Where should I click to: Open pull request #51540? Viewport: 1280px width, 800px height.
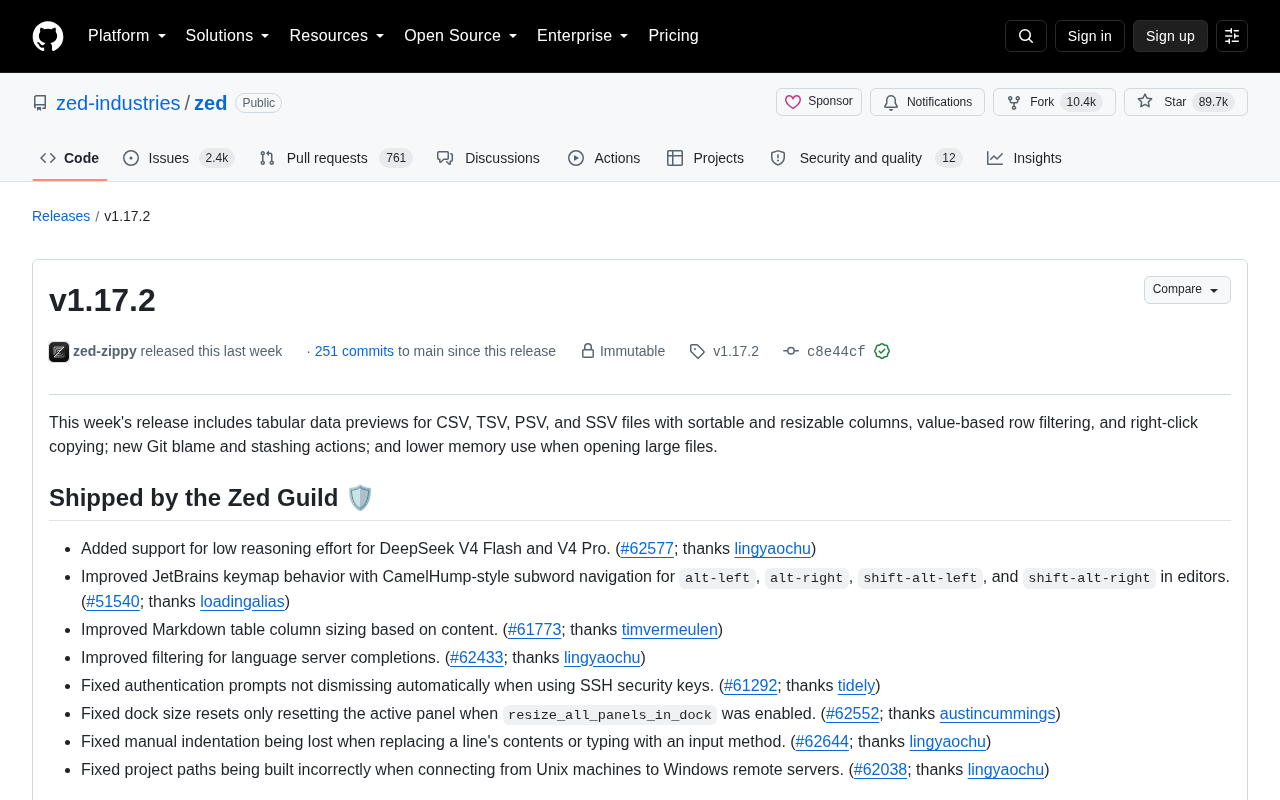pos(113,601)
